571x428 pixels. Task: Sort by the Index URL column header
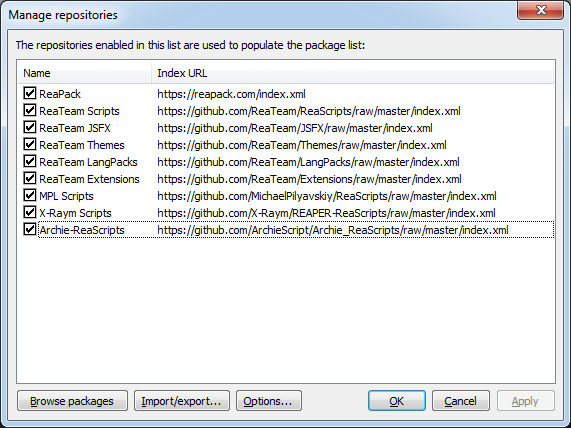352,73
